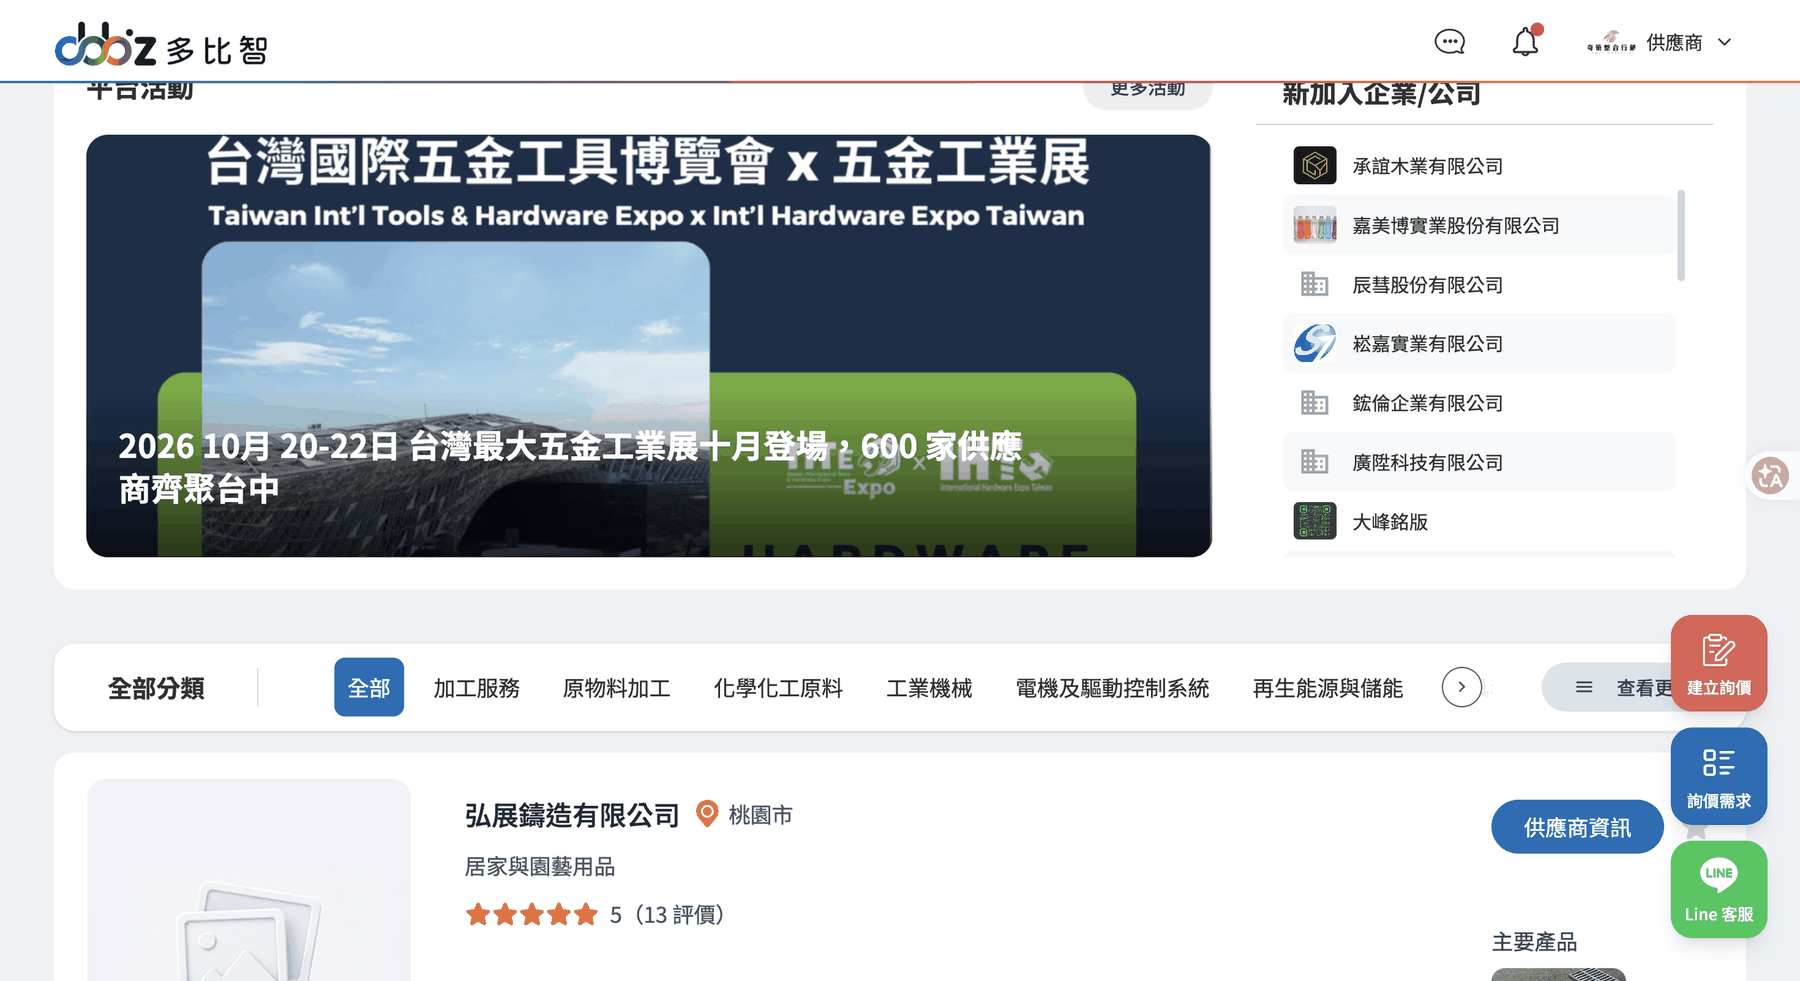Image resolution: width=1800 pixels, height=981 pixels.
Task: Open 弘展鑄造有限公司 supplier title
Action: click(572, 815)
